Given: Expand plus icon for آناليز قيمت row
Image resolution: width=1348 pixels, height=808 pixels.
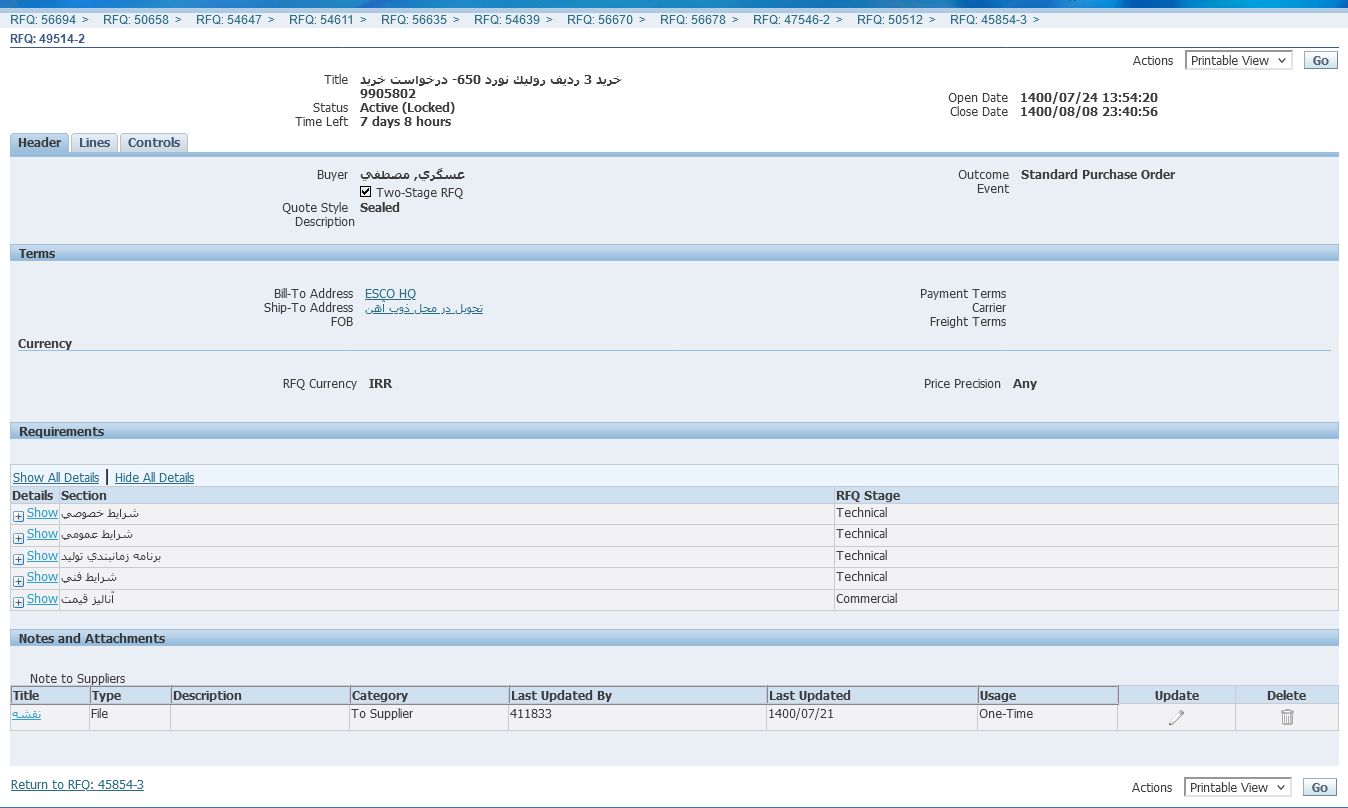Looking at the screenshot, I should 18,602.
